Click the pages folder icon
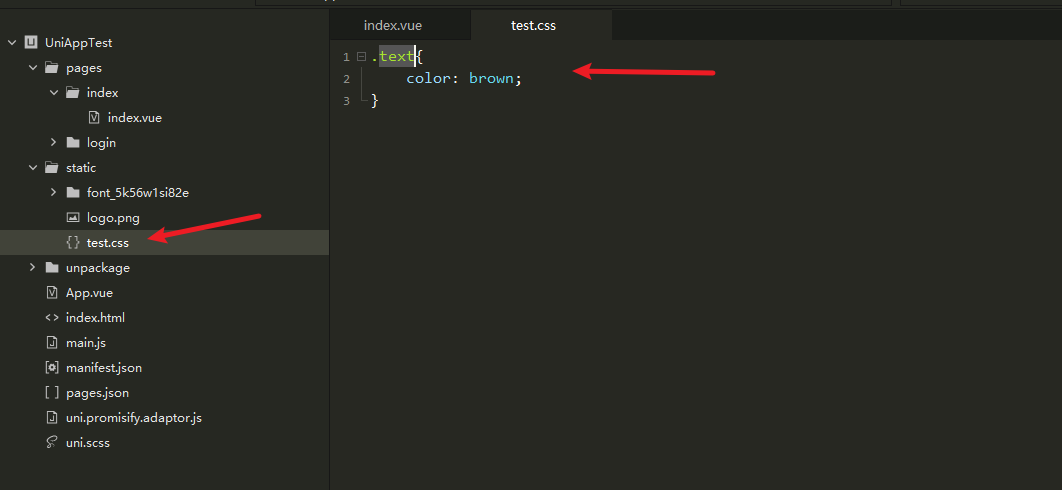This screenshot has width=1062, height=490. pyautogui.click(x=51, y=68)
